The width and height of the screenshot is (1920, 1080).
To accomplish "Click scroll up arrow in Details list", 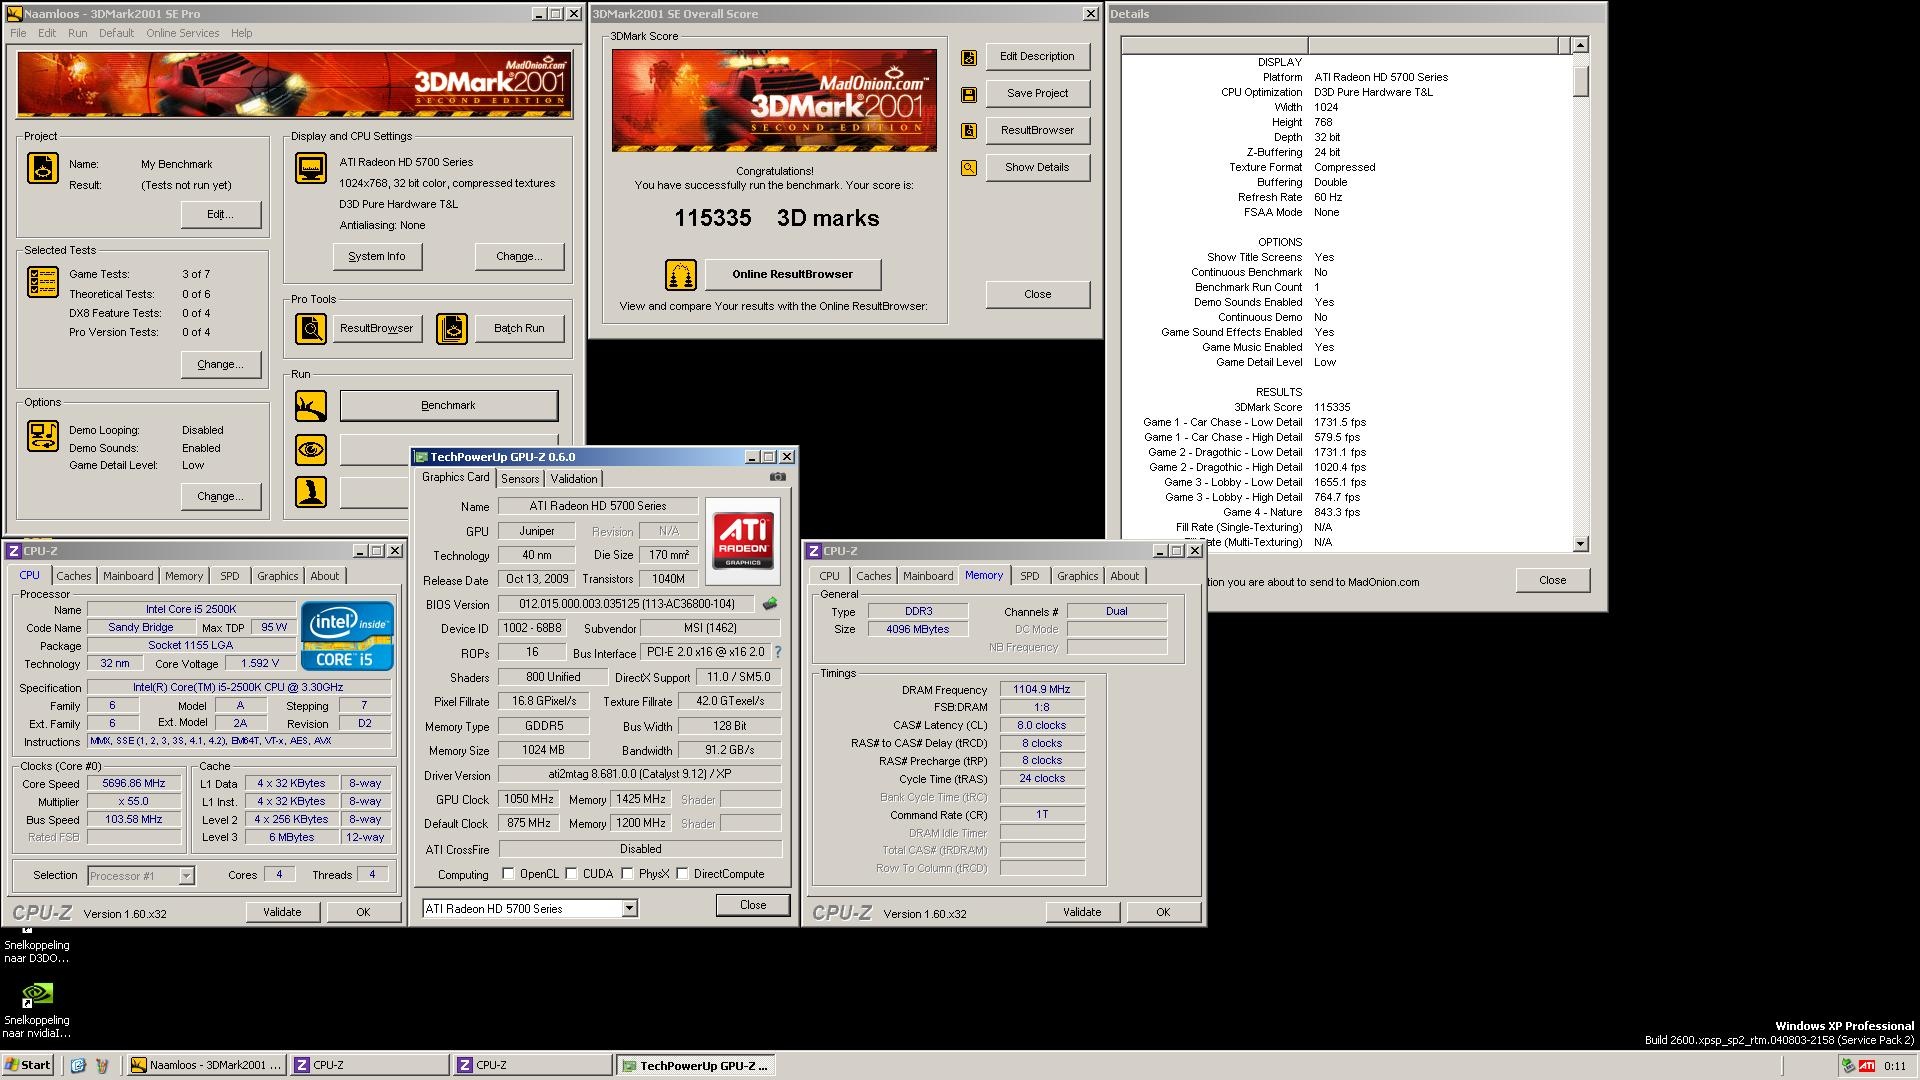I will point(1580,45).
